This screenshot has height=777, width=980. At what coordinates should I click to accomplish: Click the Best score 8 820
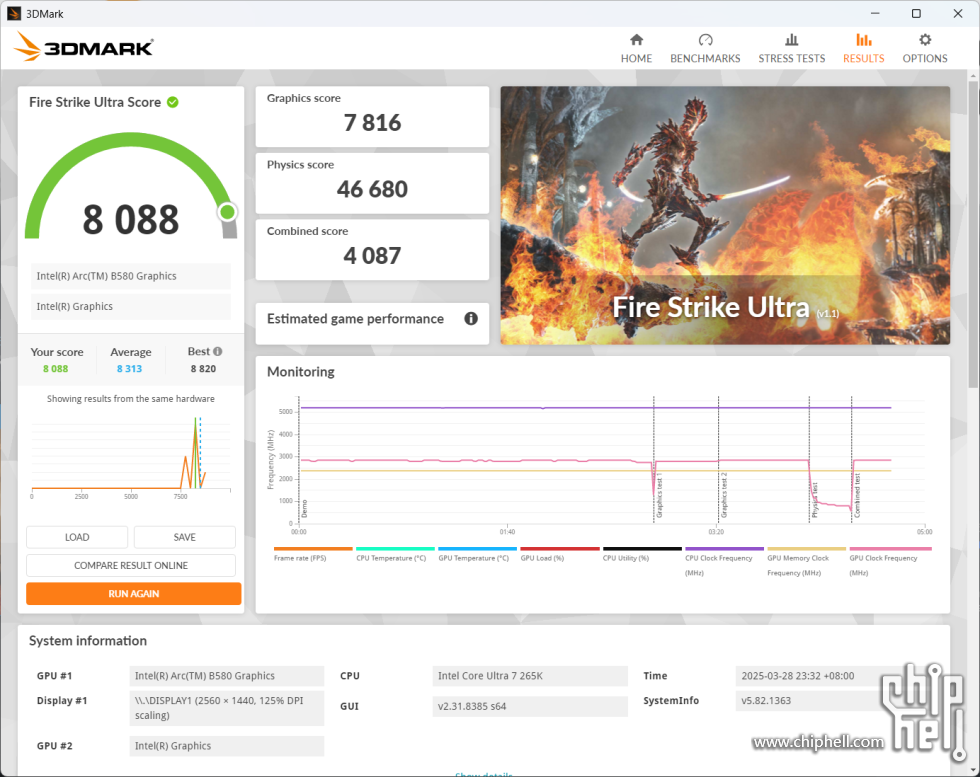click(203, 369)
